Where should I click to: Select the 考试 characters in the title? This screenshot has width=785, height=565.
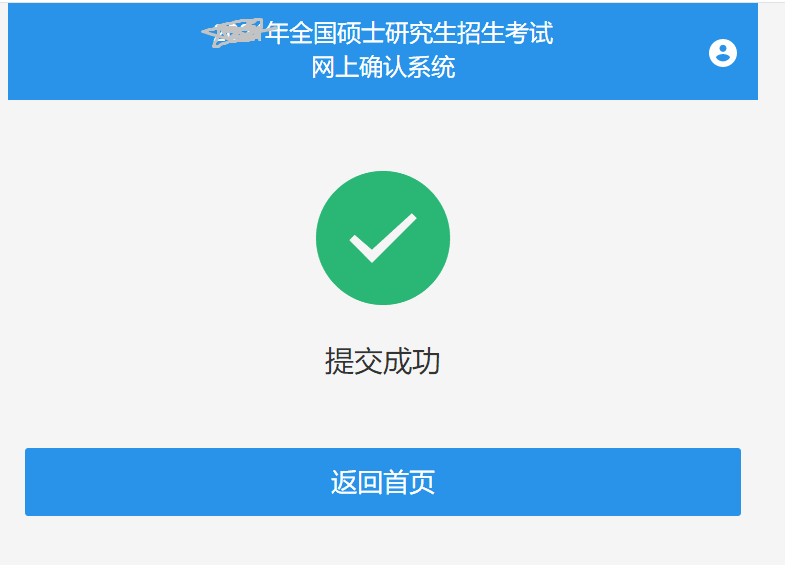[x=530, y=33]
